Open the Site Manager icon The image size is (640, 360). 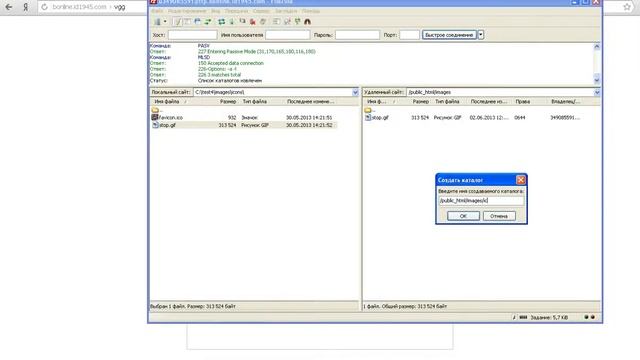[x=157, y=22]
